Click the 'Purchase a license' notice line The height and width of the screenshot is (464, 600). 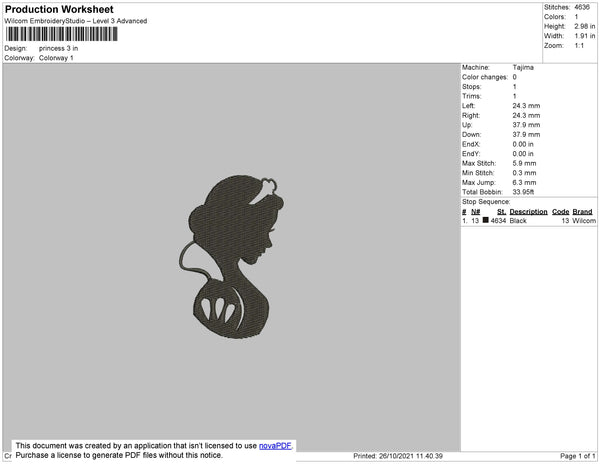click(119, 455)
